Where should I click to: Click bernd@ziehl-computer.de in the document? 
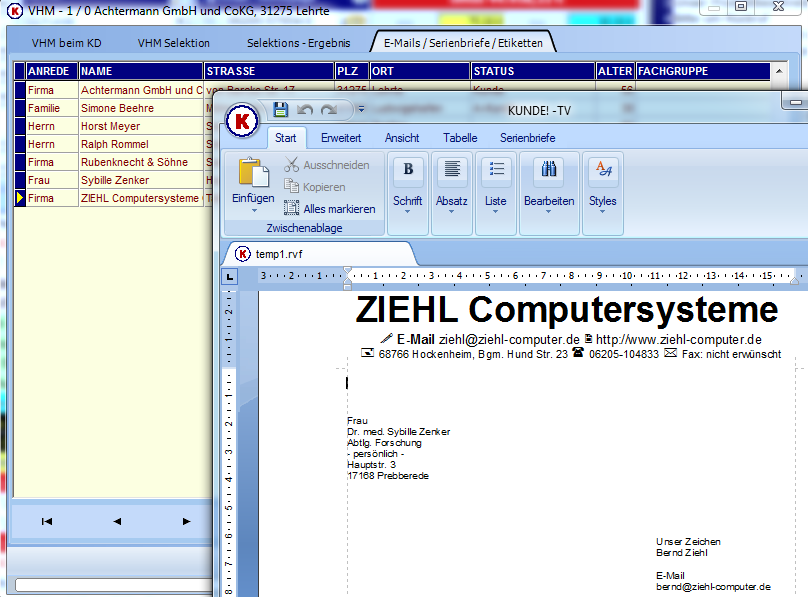click(x=713, y=587)
